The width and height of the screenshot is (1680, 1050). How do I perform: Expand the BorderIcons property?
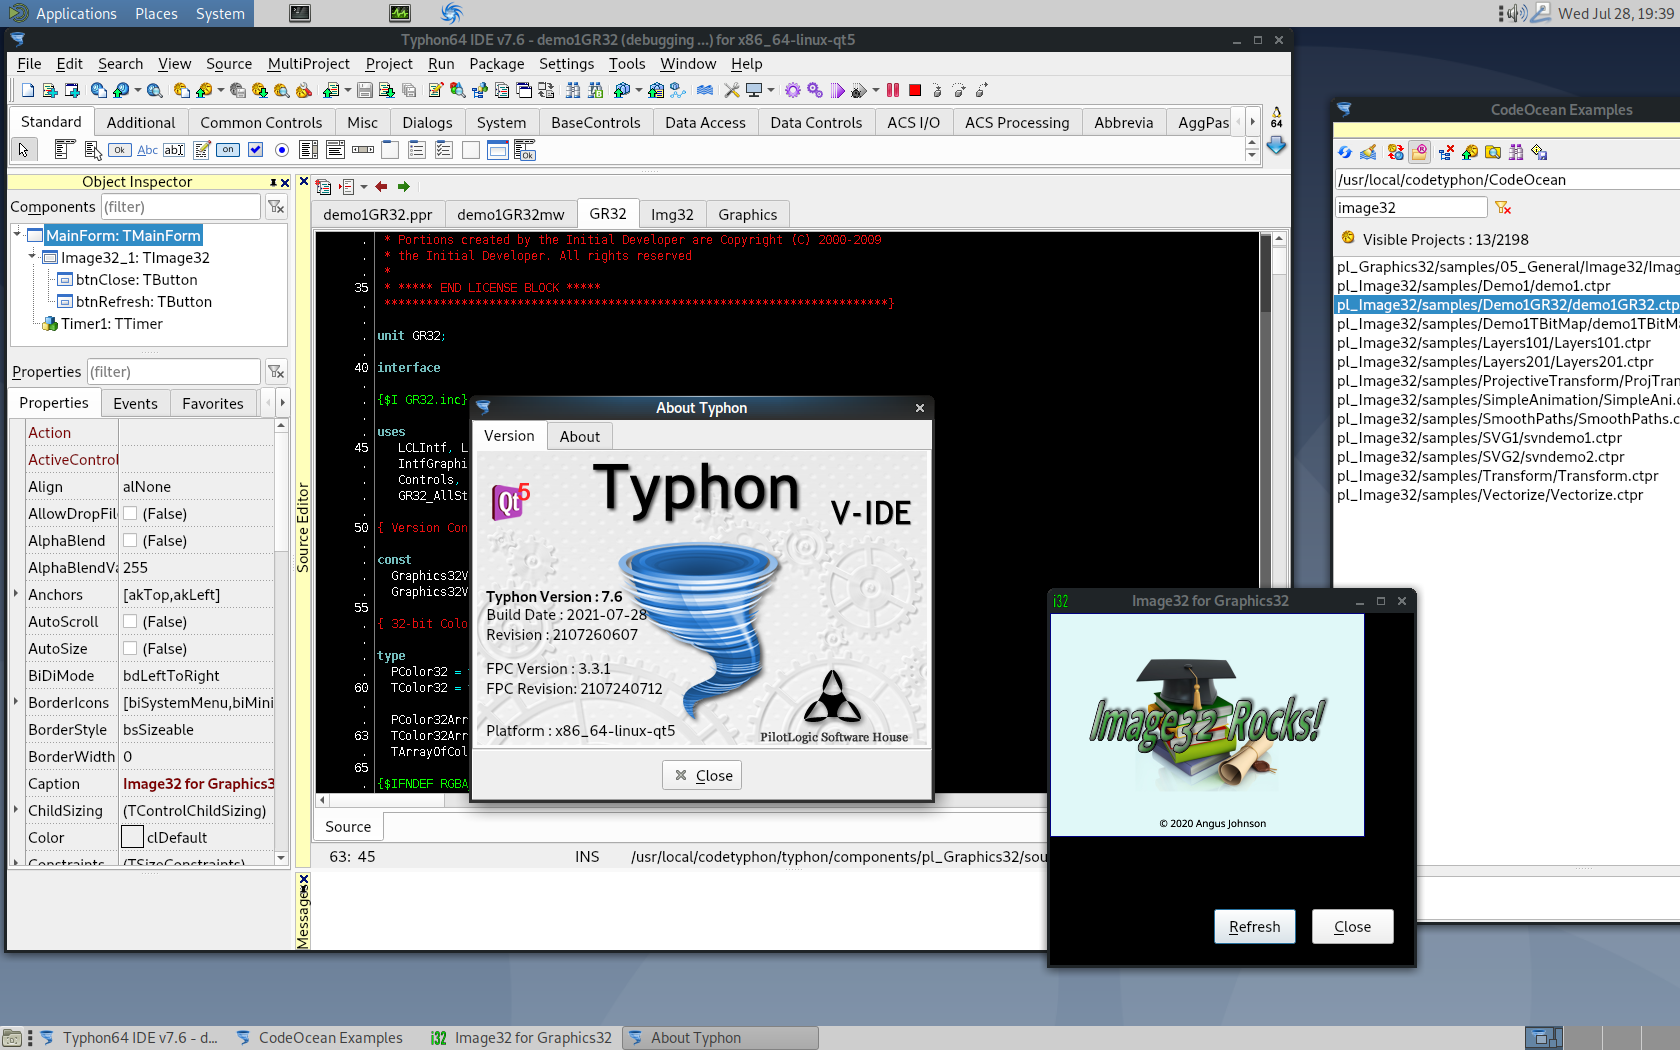16,702
